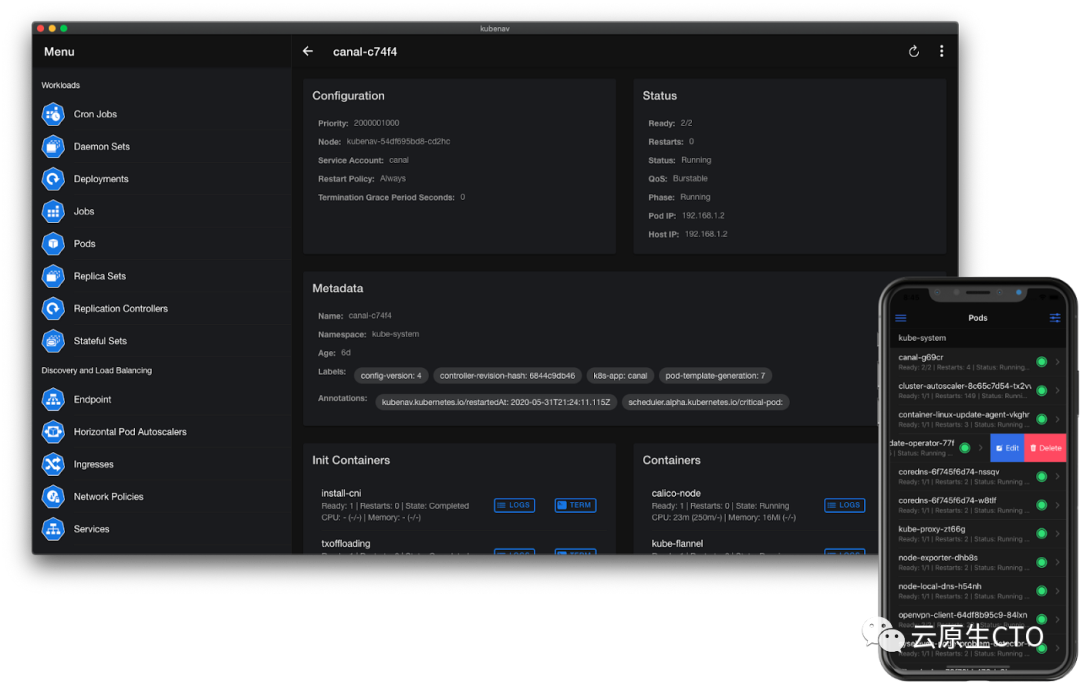
Task: Click the Node value kubenav-54df695bd8-cd2hc
Action: pyautogui.click(x=398, y=141)
